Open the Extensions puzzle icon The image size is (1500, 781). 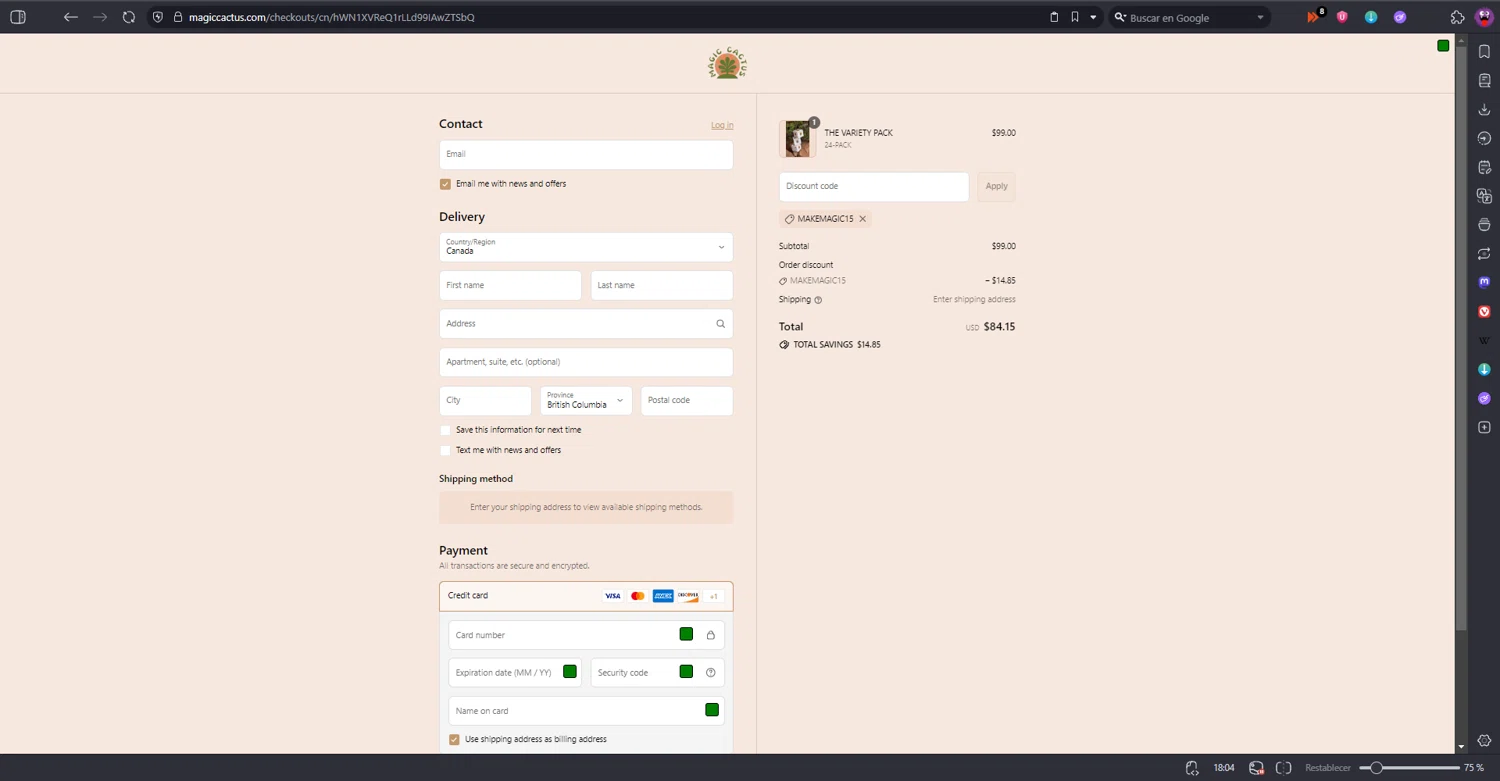tap(1457, 17)
